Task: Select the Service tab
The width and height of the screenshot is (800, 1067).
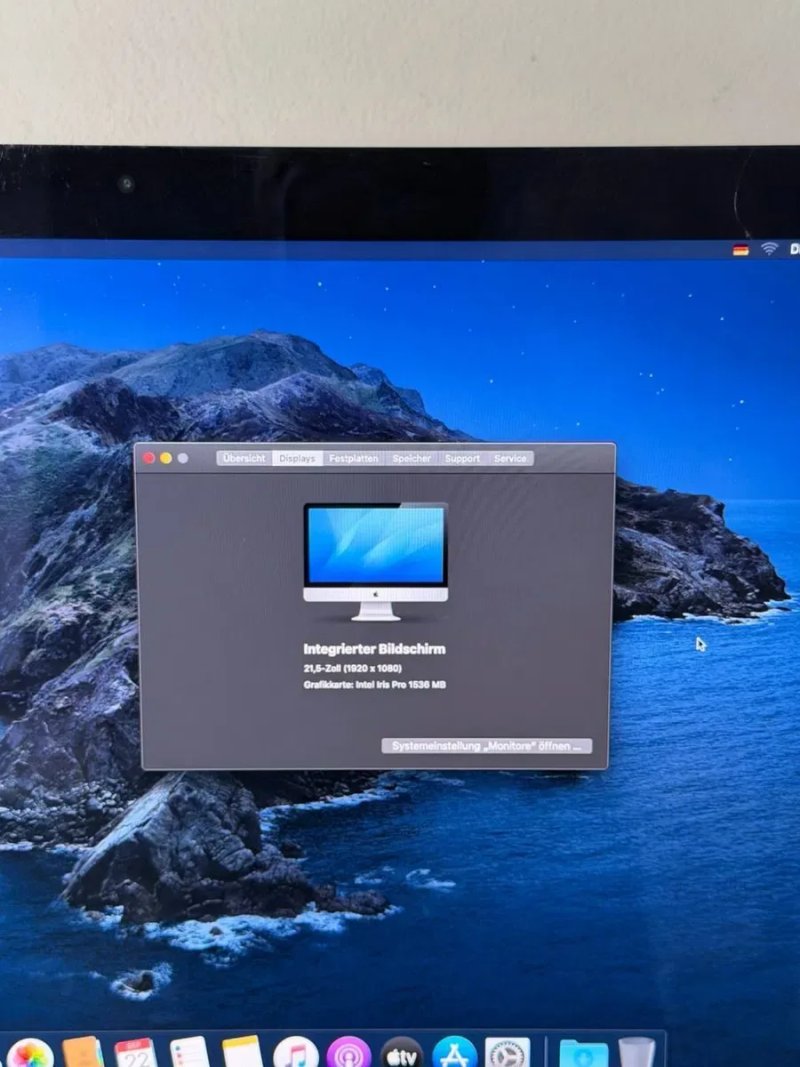Action: [x=510, y=459]
